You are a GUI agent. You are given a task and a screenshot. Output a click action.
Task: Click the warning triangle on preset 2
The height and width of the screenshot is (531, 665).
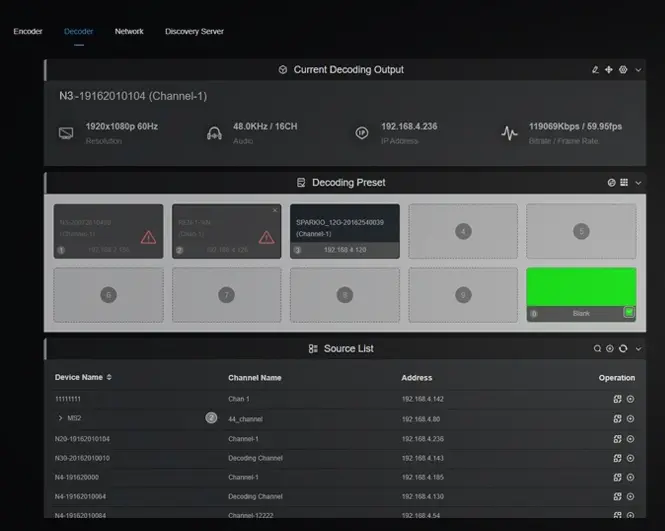(x=266, y=238)
